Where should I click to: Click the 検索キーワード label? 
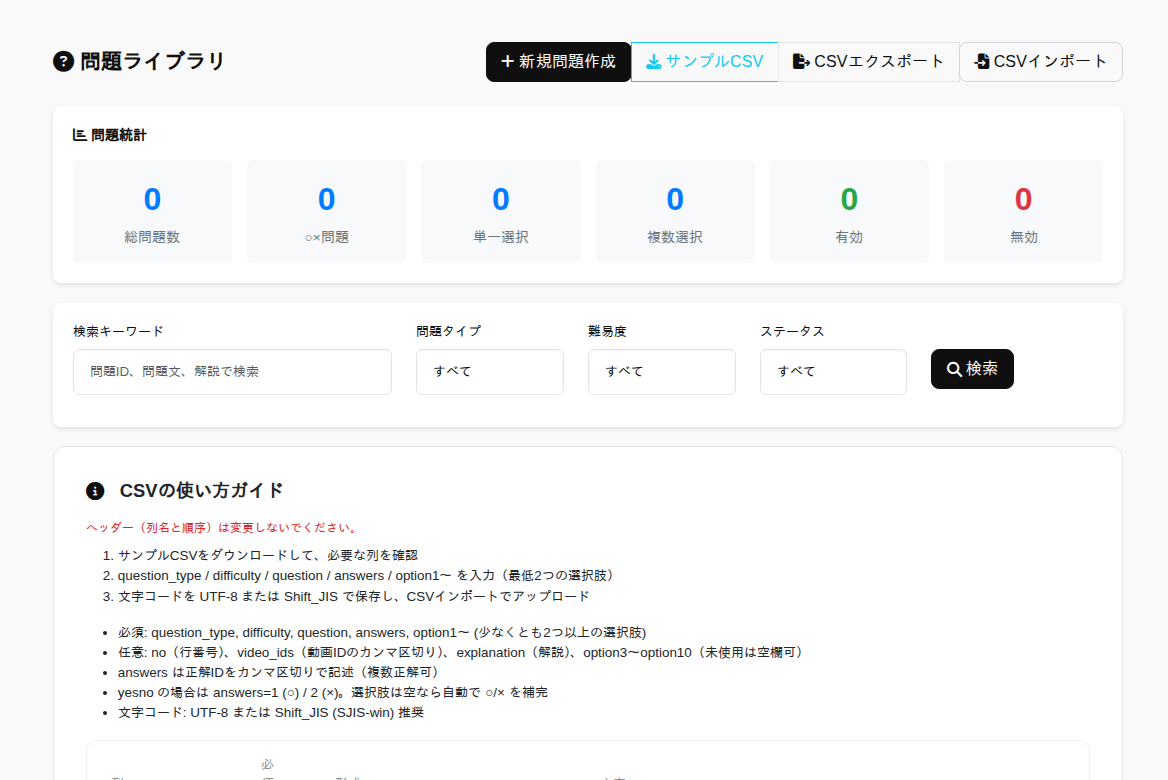tap(118, 332)
